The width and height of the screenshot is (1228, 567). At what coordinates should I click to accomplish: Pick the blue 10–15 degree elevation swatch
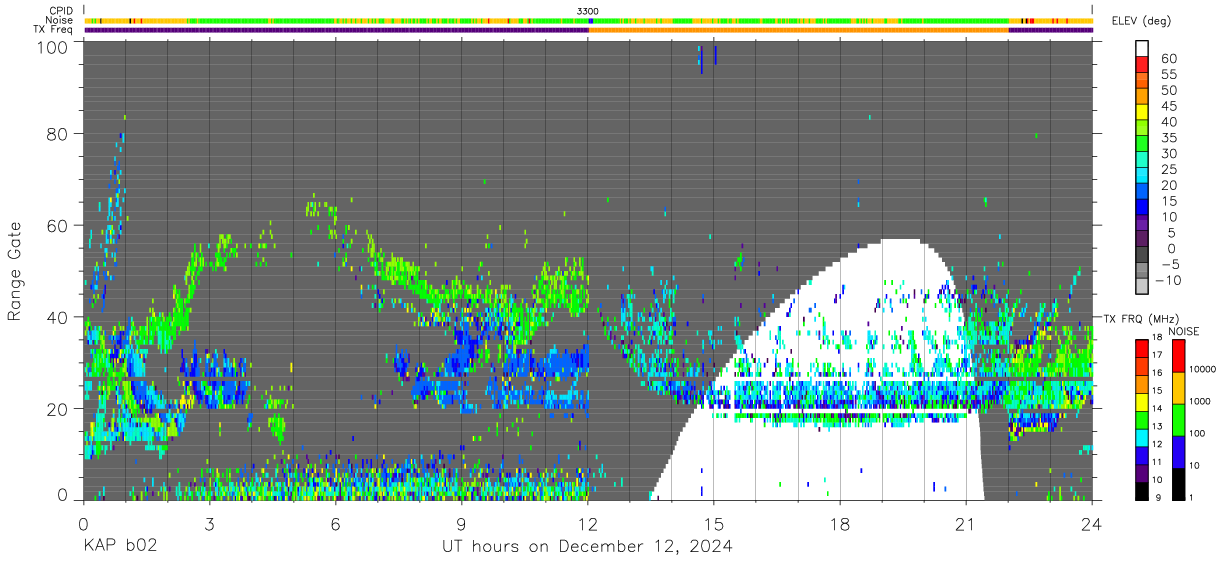click(x=1142, y=208)
